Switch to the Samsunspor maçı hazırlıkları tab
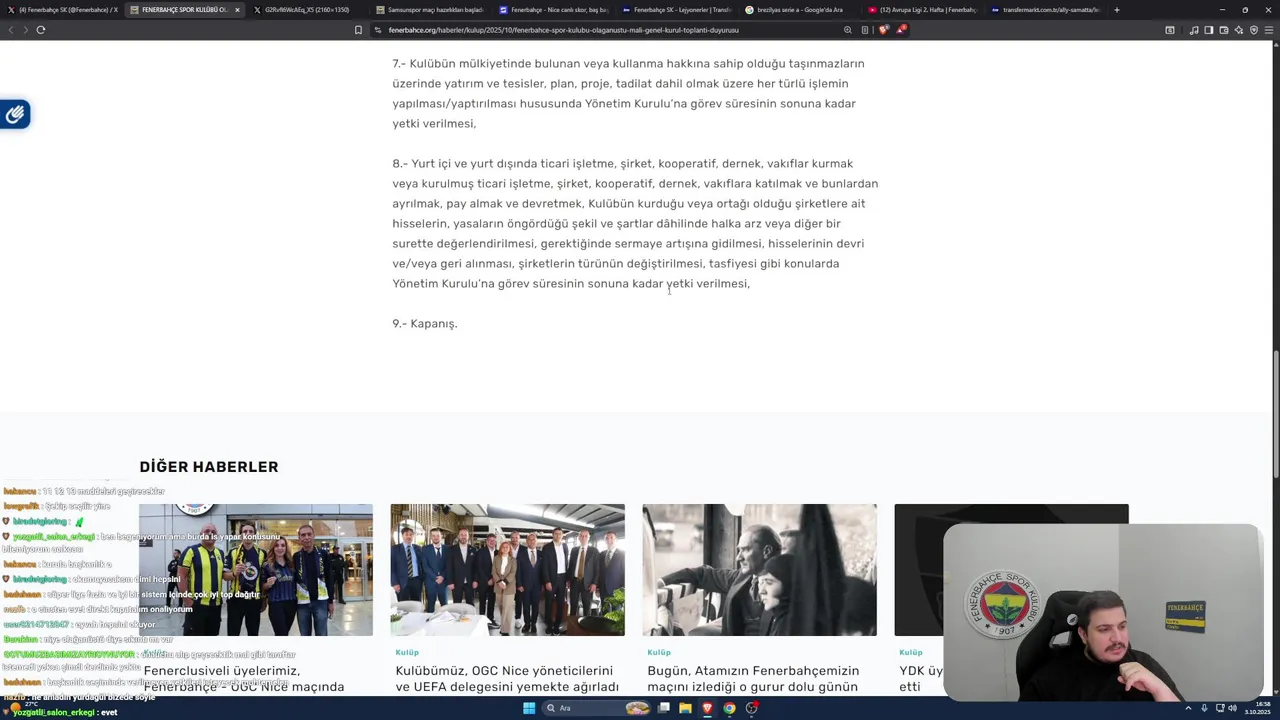 (x=429, y=10)
